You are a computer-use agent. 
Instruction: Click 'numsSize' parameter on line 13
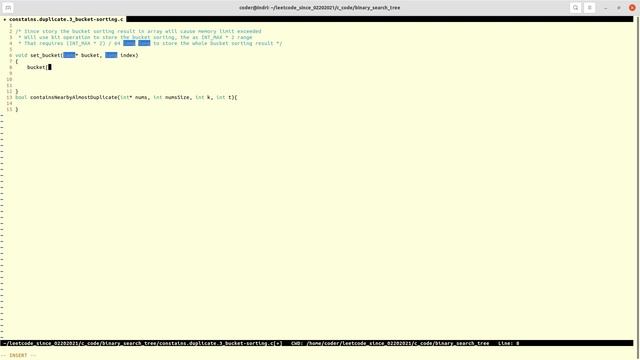(177, 98)
